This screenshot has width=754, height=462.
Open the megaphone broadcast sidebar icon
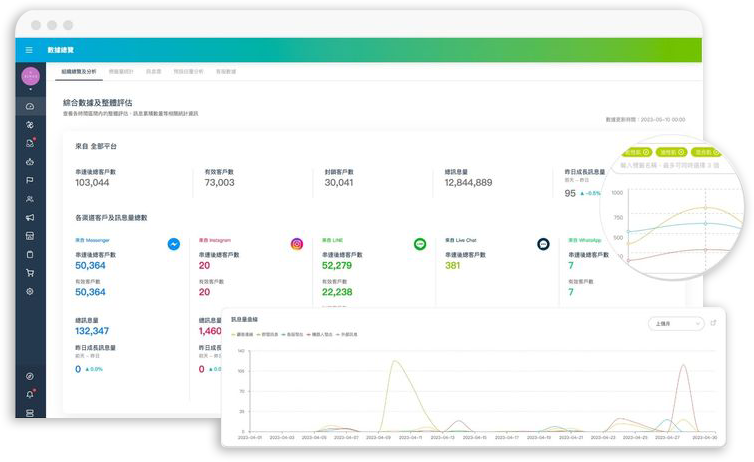pos(30,217)
